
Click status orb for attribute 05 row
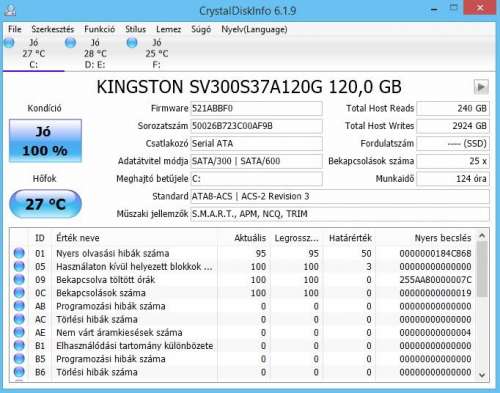coord(19,266)
